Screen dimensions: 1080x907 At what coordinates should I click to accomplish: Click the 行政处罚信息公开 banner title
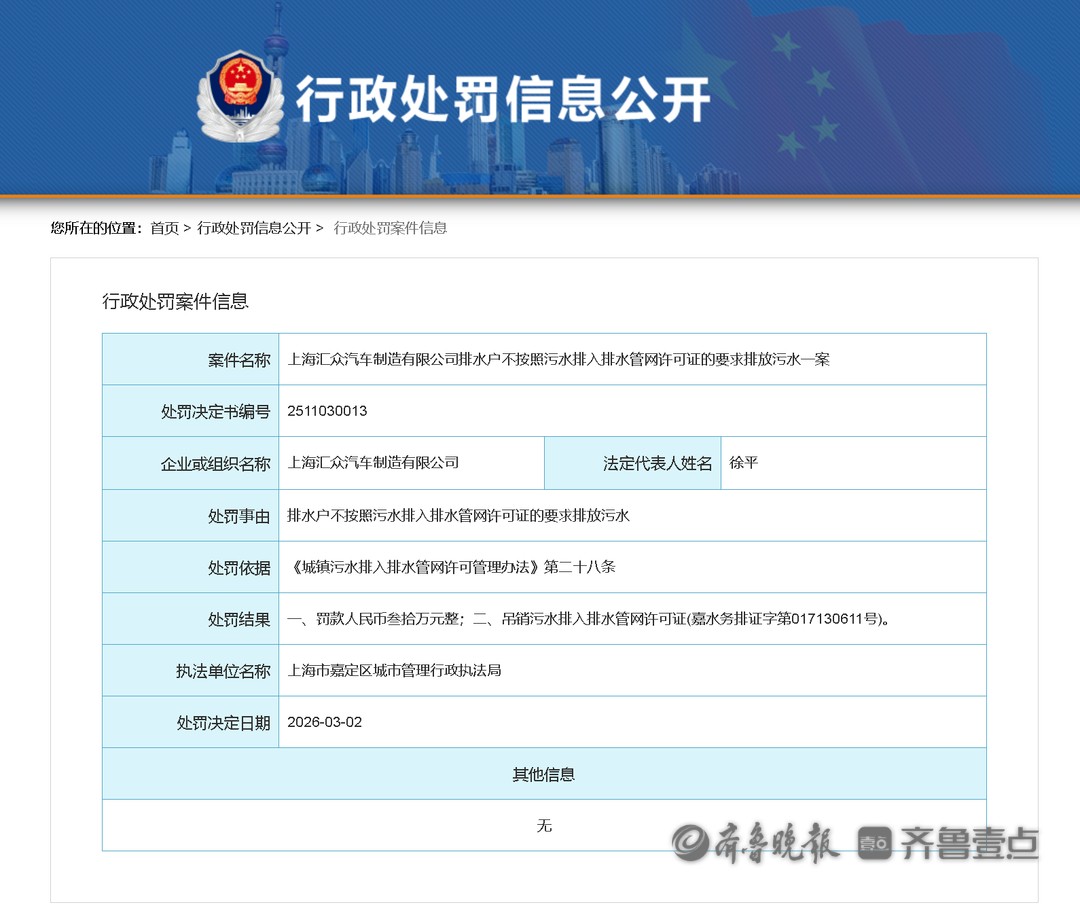click(x=502, y=99)
